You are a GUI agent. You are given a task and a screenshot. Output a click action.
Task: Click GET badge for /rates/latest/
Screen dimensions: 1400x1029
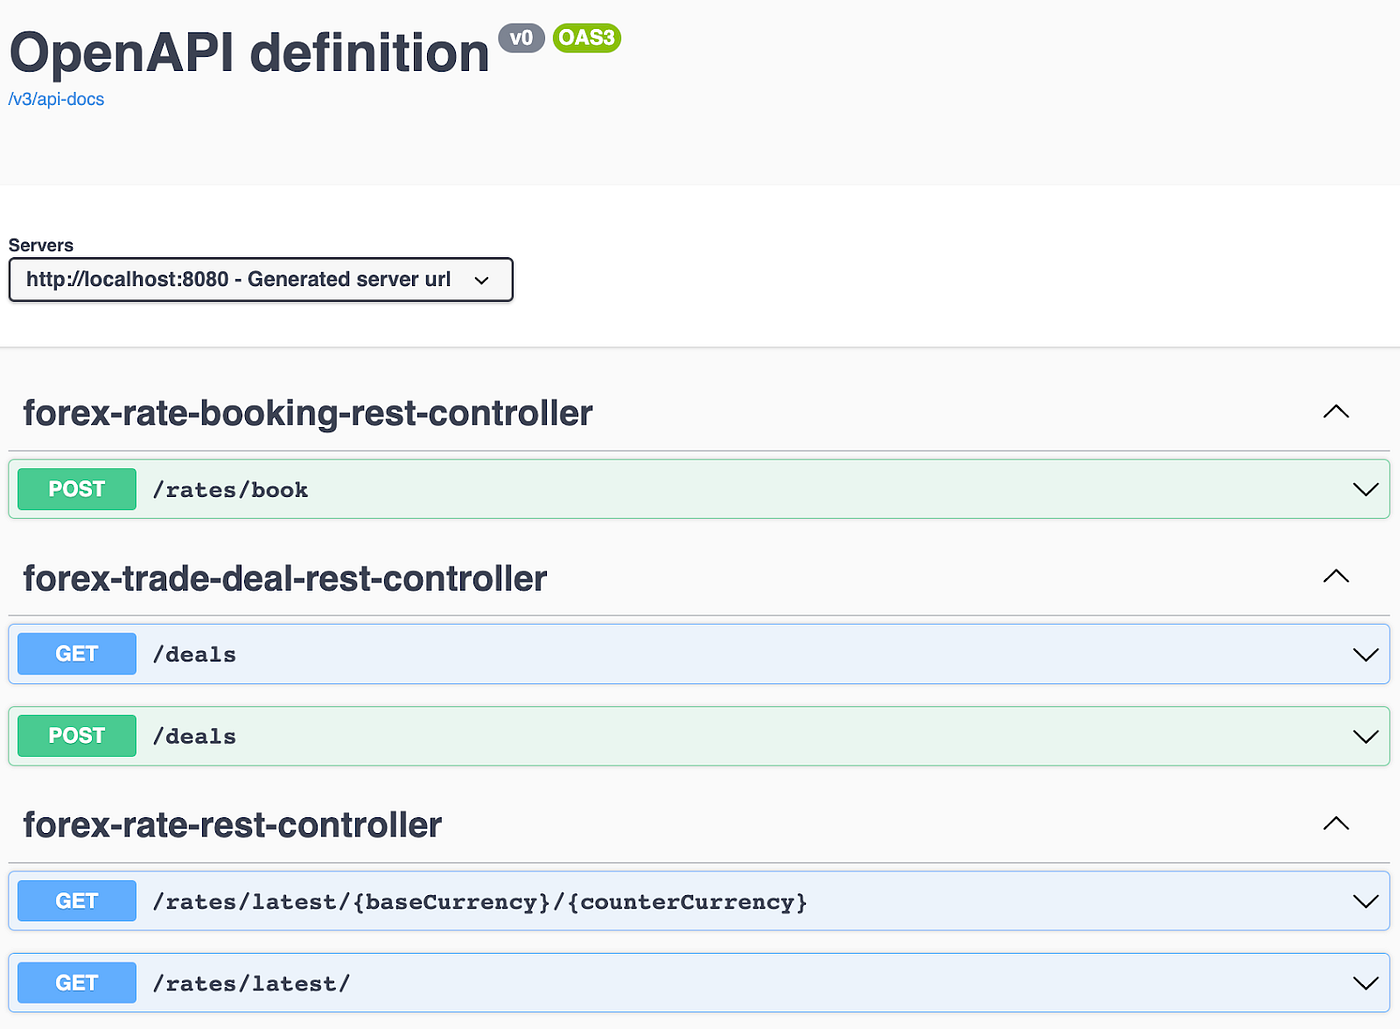[x=77, y=983]
